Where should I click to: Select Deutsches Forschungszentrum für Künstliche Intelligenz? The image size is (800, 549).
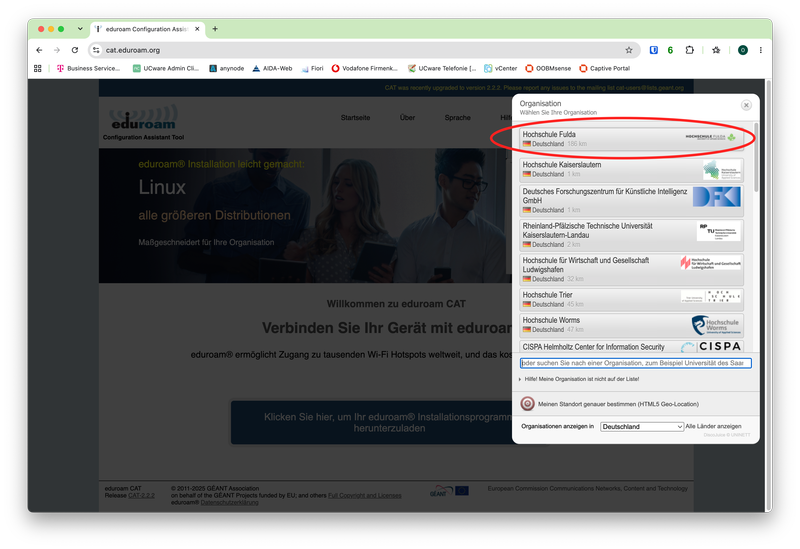(x=631, y=200)
